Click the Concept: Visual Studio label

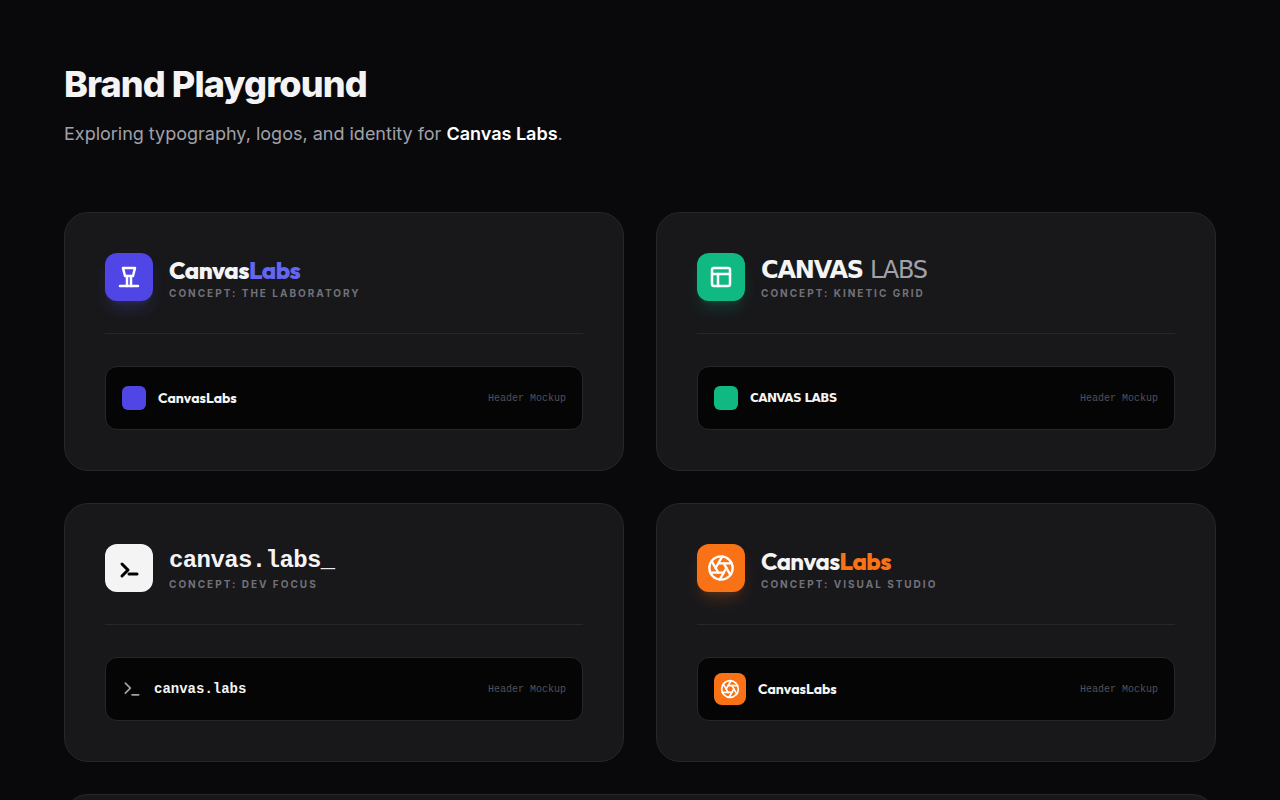pos(849,584)
